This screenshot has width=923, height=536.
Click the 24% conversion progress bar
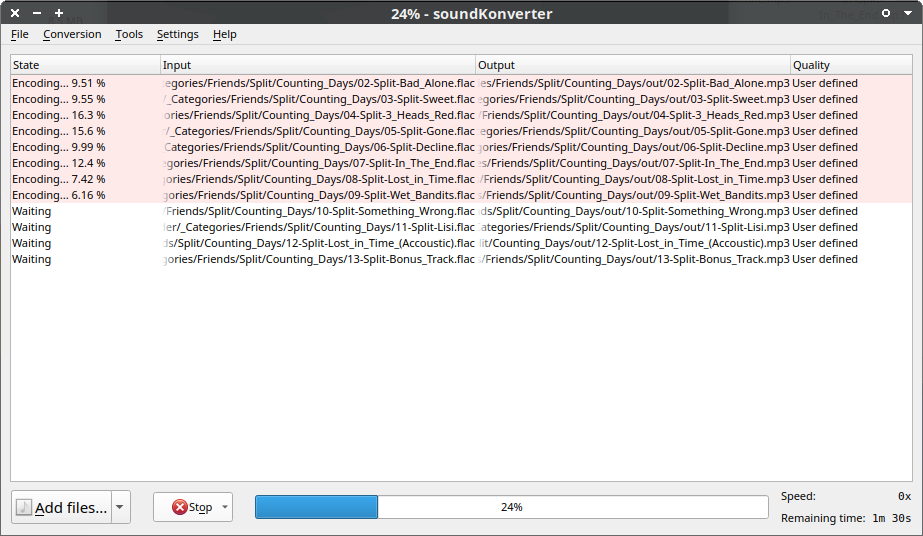point(511,507)
